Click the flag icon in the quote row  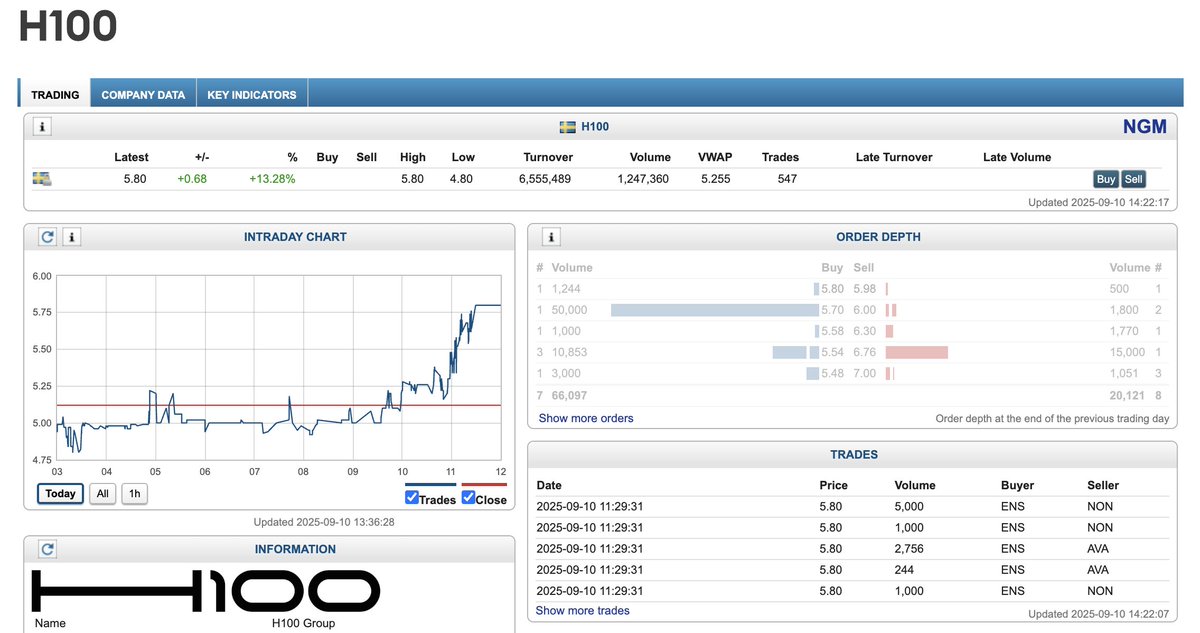[42, 178]
